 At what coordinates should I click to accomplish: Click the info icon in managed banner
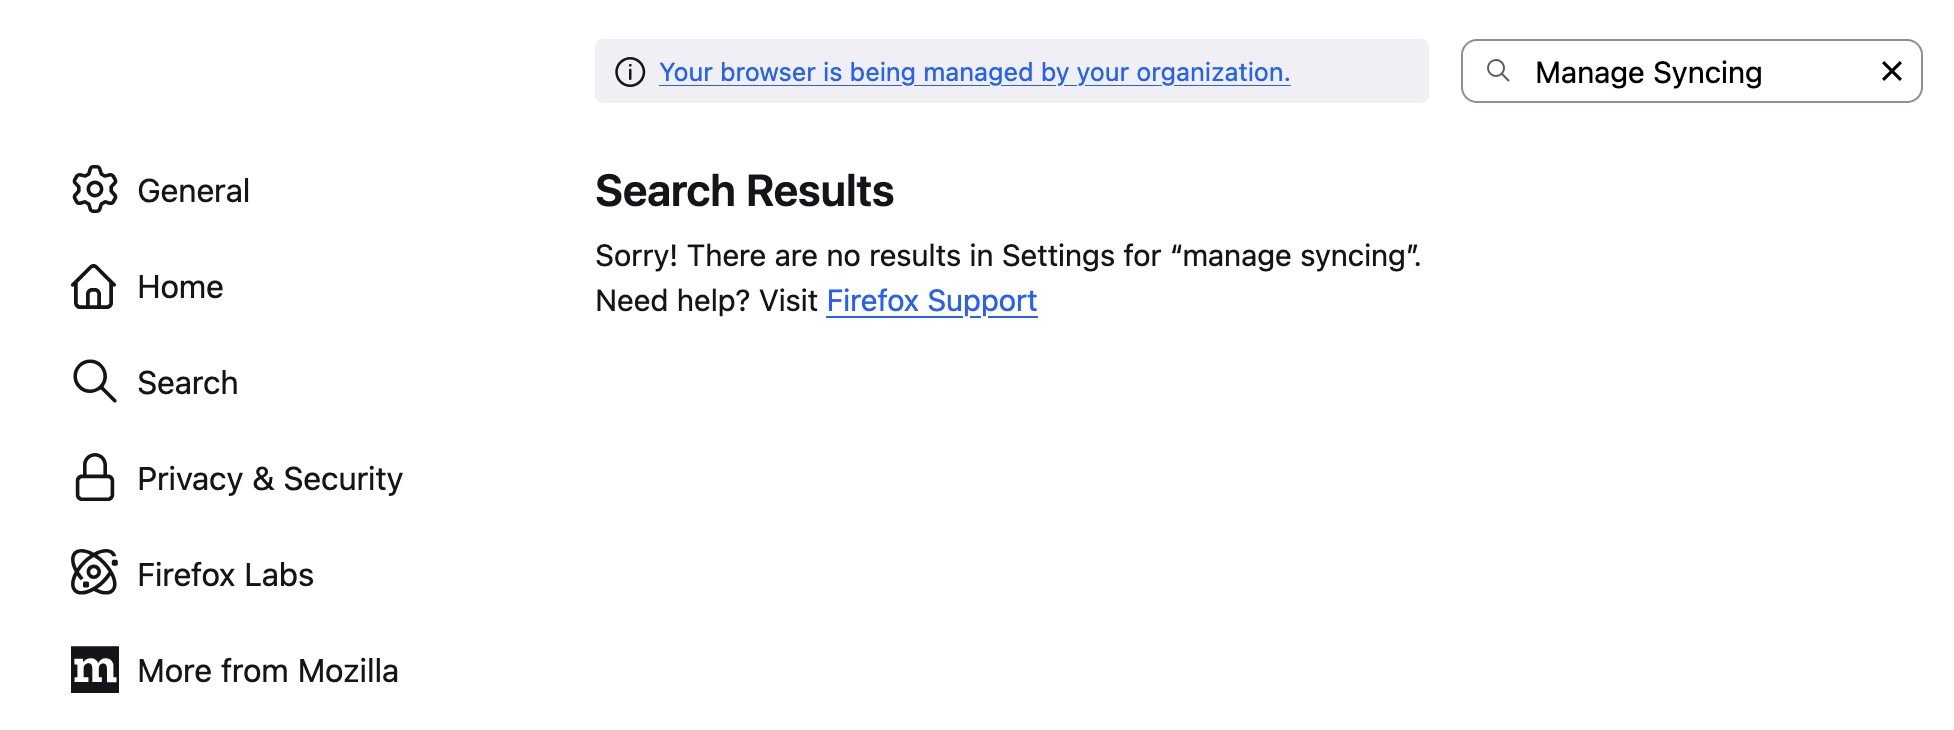tap(630, 72)
